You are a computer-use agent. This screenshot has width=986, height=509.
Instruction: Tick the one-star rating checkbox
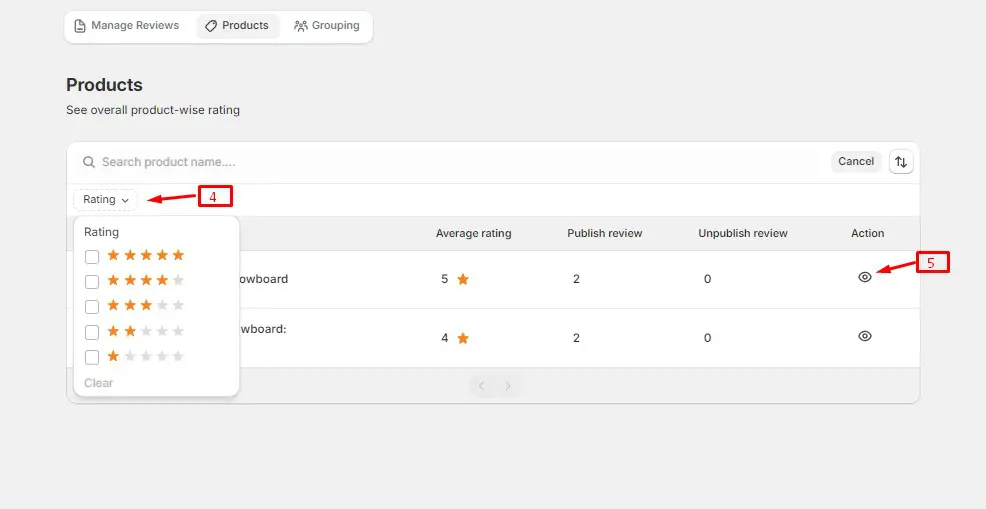[x=92, y=357]
